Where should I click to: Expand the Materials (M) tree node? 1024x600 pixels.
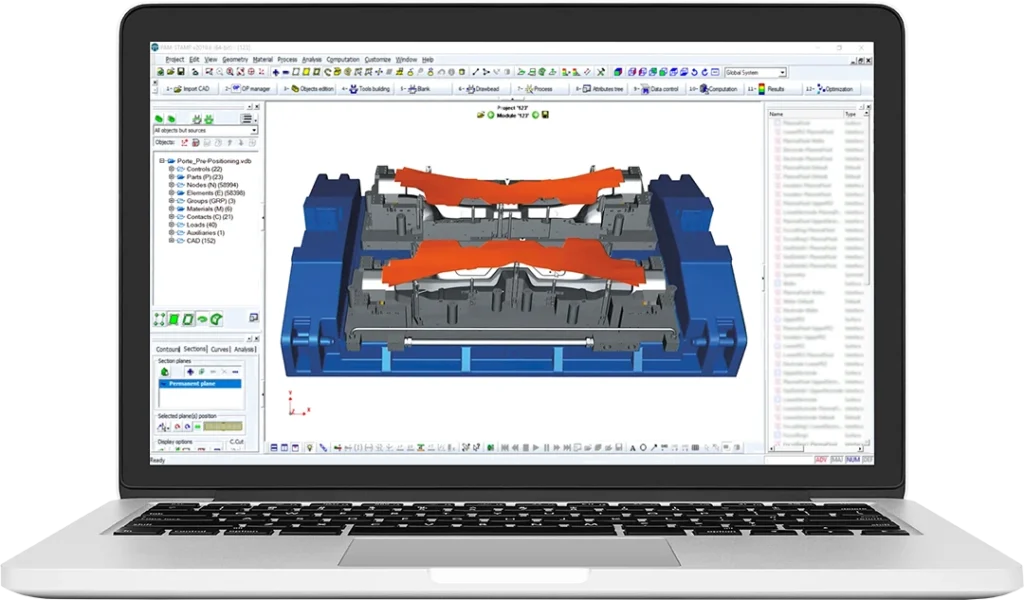(x=172, y=208)
